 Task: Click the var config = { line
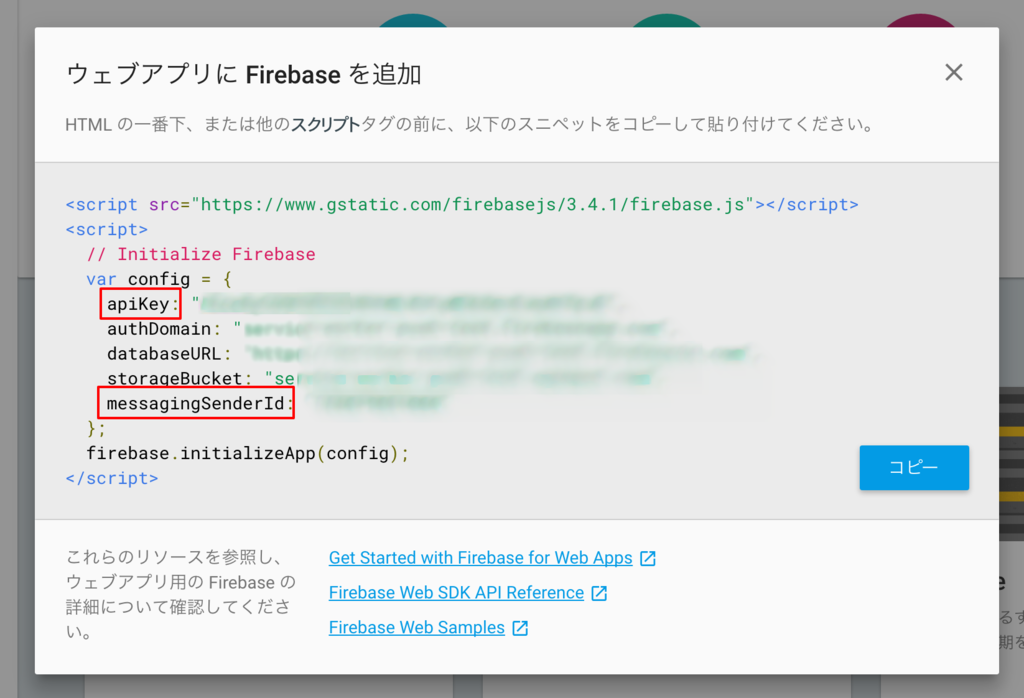pyautogui.click(x=159, y=279)
